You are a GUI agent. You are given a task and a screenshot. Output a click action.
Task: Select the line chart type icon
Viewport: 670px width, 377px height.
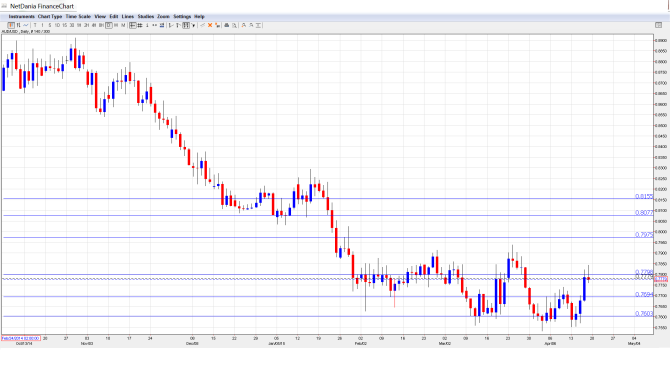click(26, 25)
